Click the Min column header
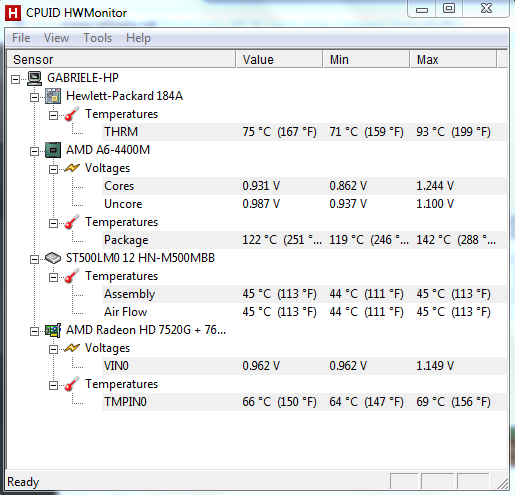This screenshot has height=495, width=515. click(366, 59)
